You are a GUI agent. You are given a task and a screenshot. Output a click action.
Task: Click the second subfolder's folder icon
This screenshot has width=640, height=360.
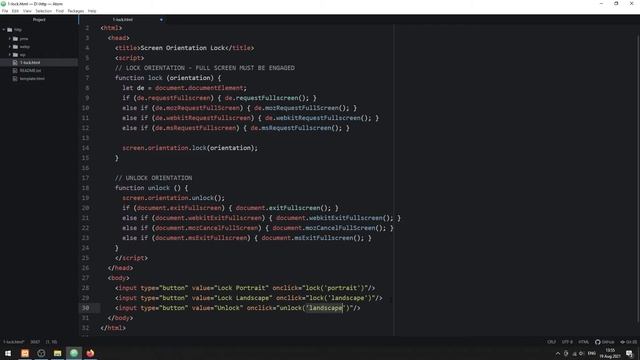(x=16, y=47)
